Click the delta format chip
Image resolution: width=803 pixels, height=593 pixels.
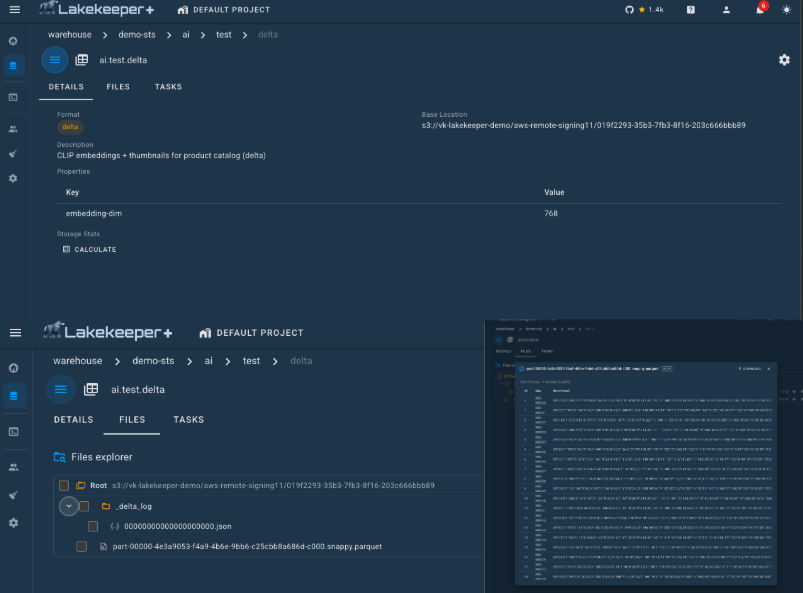tap(70, 127)
